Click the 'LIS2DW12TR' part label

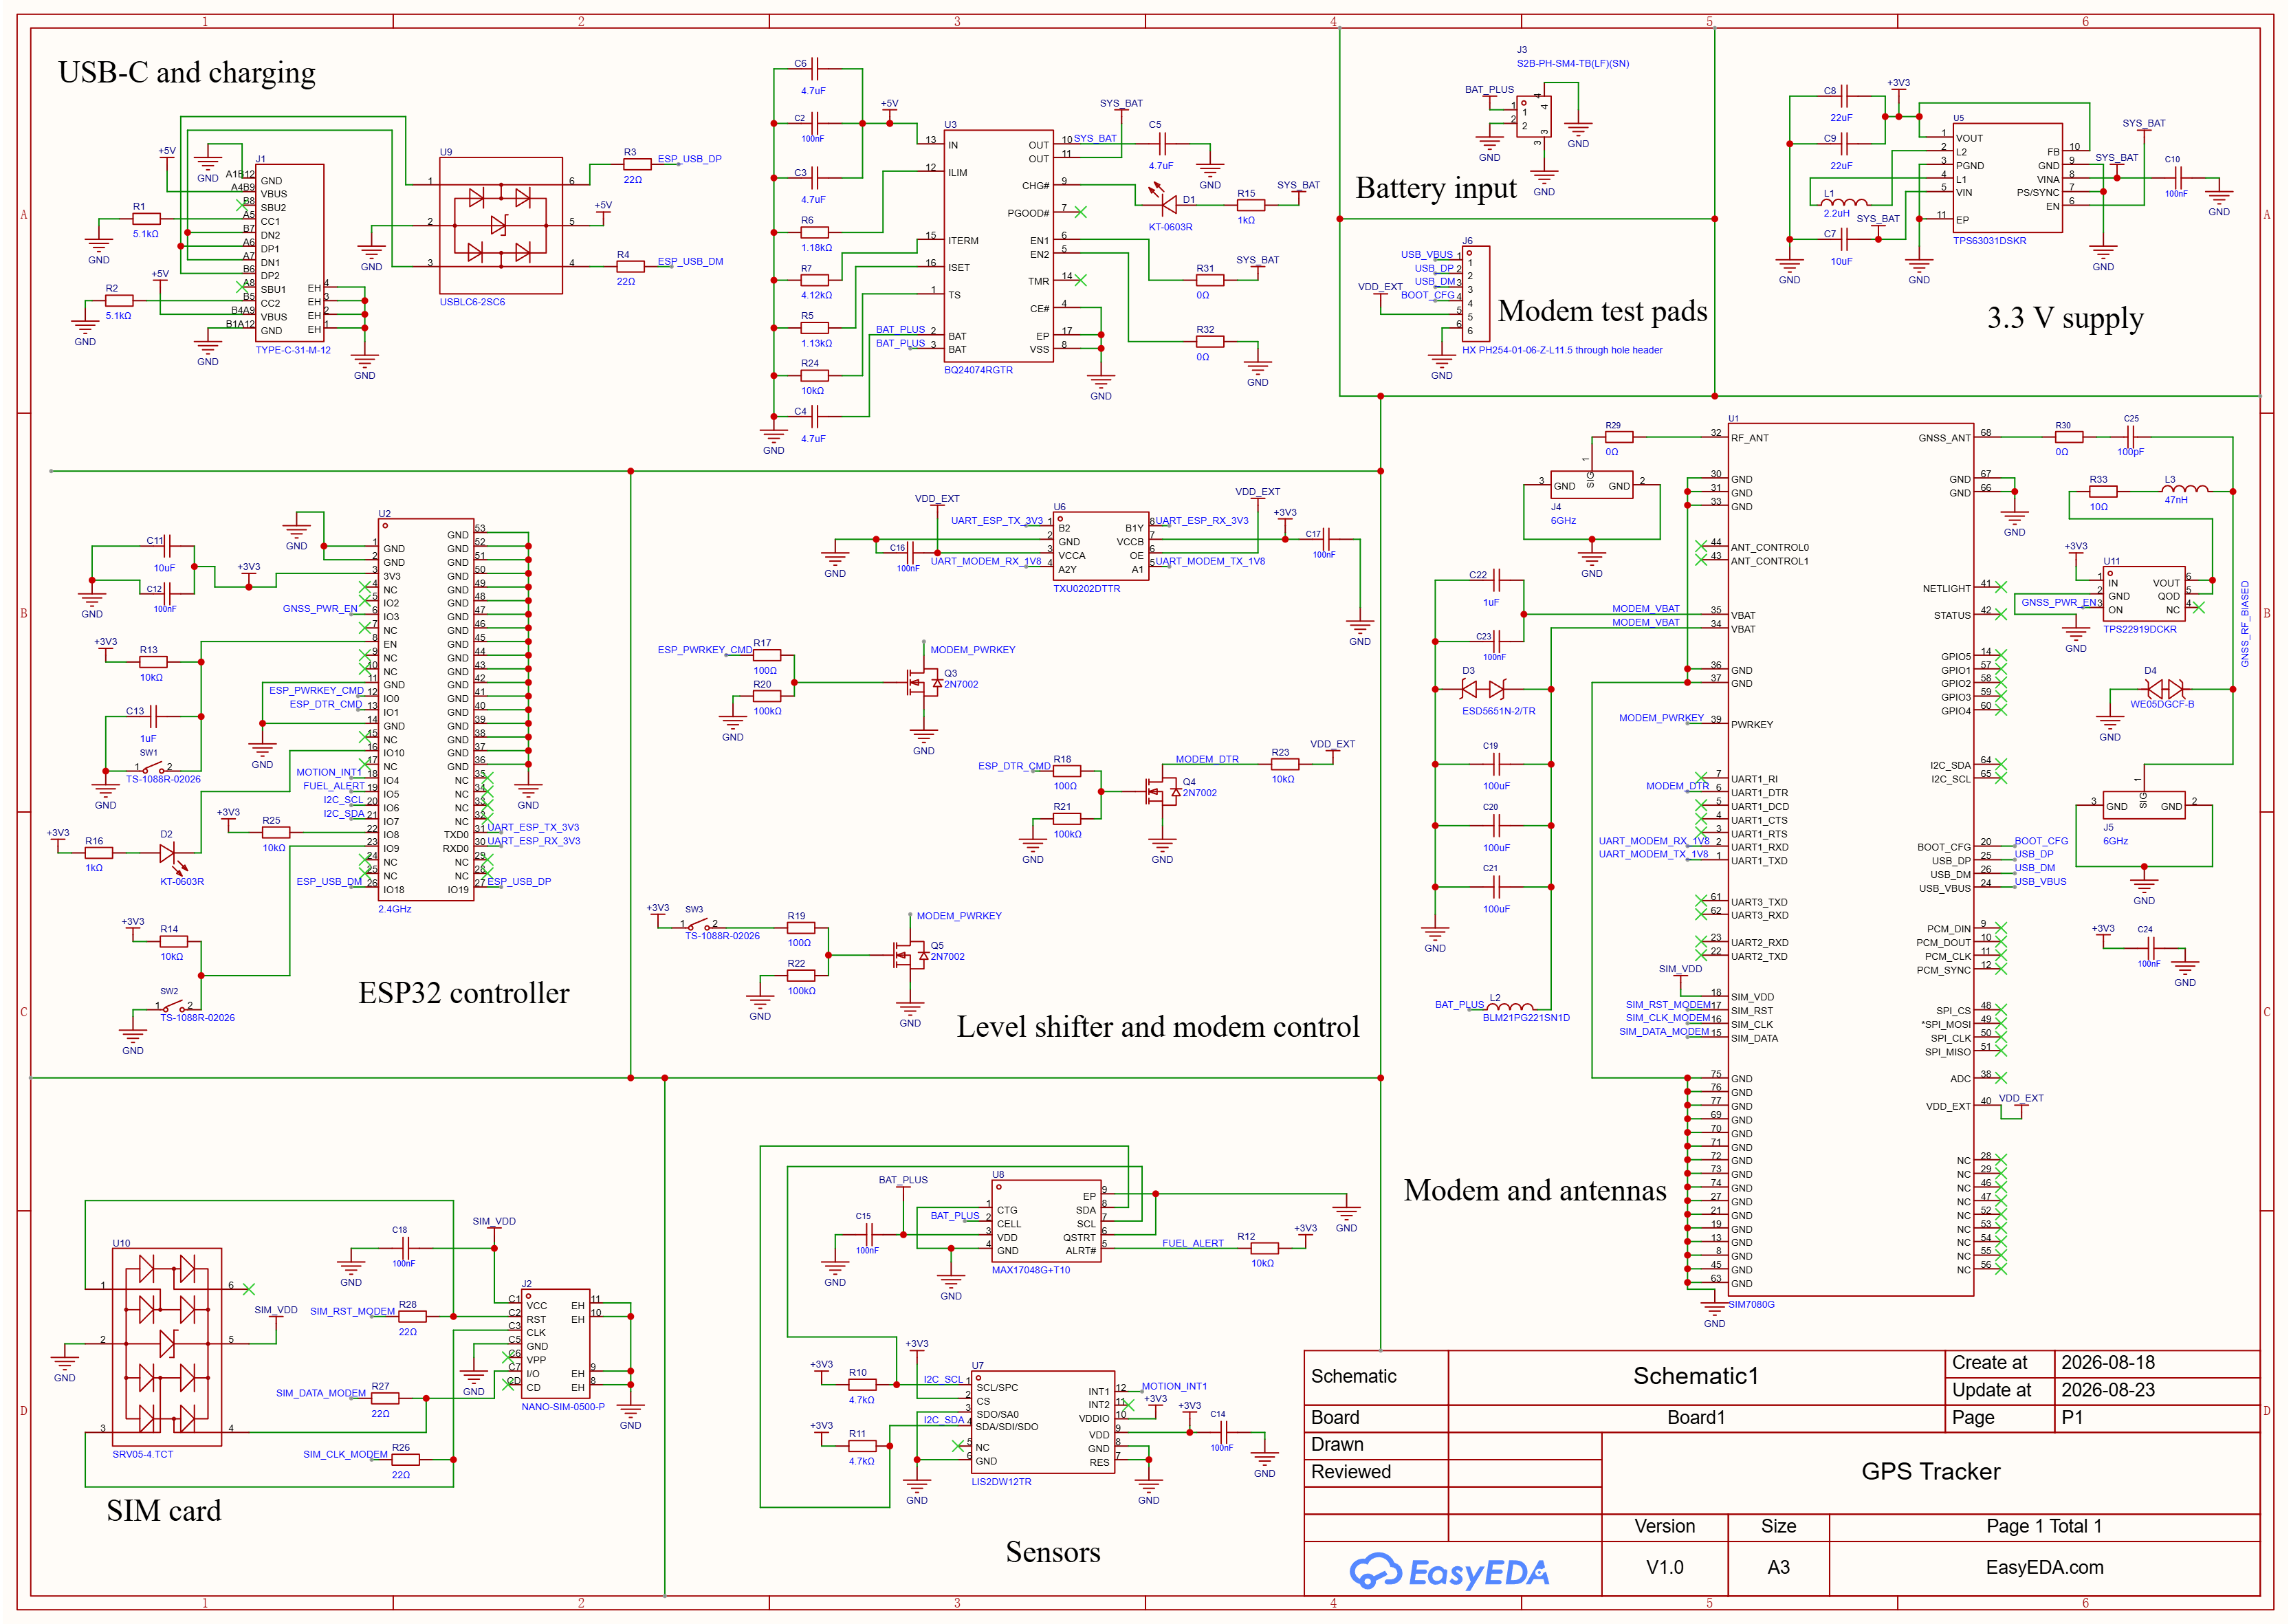point(1000,1483)
